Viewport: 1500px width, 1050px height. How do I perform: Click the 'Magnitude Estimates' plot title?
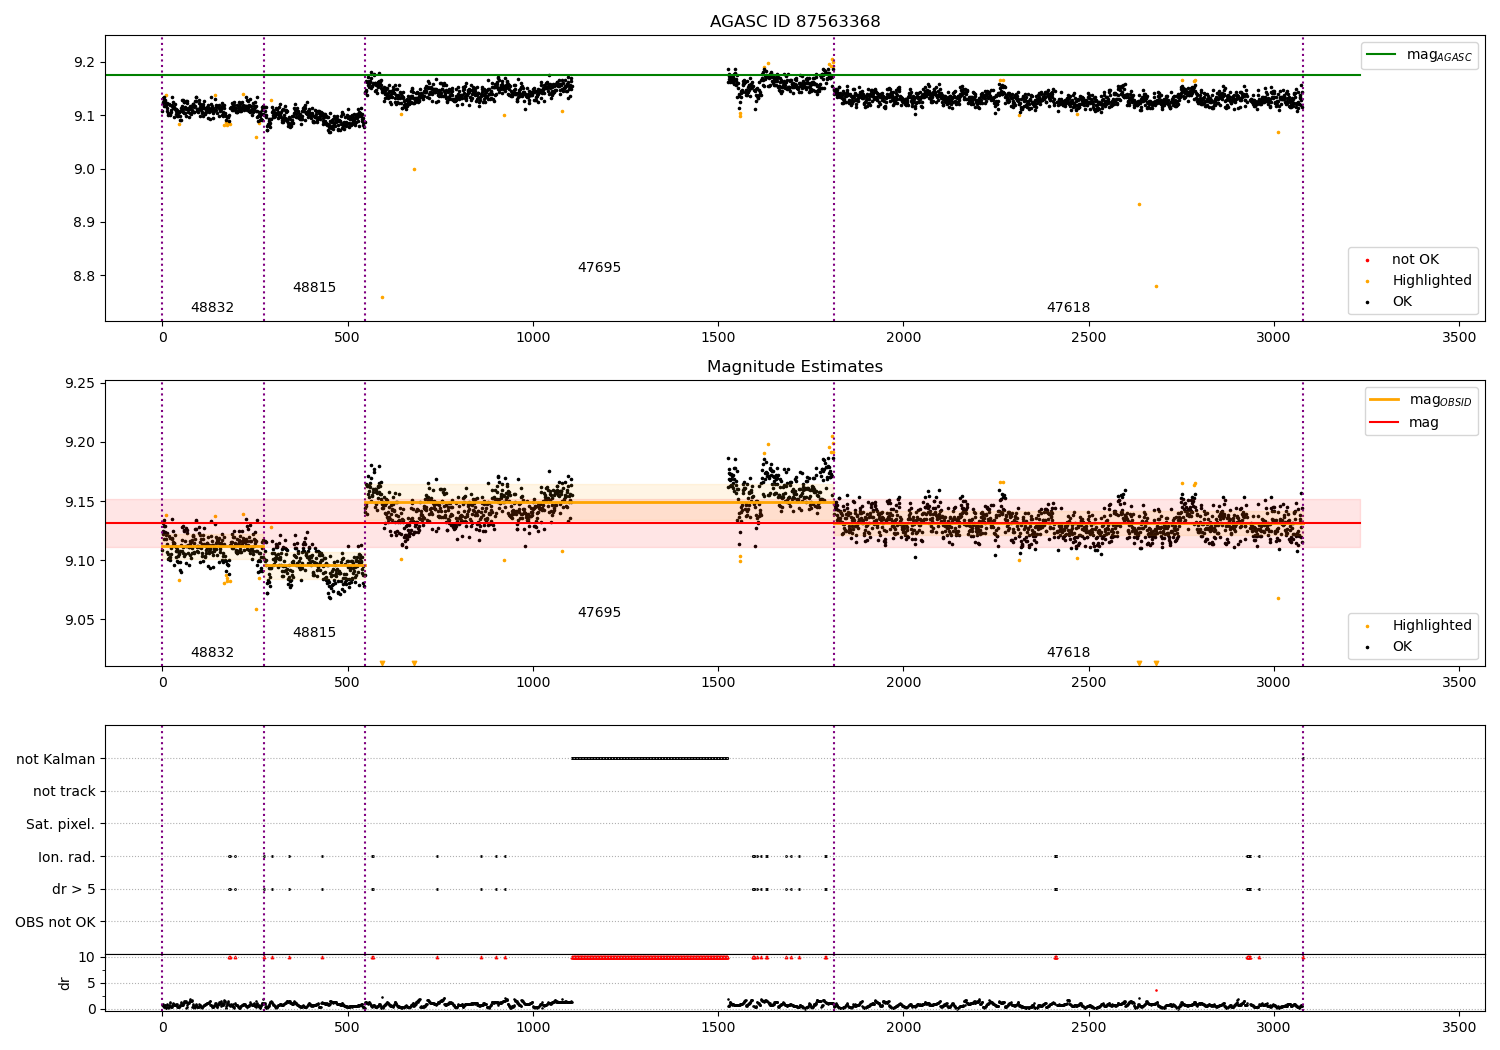click(795, 367)
